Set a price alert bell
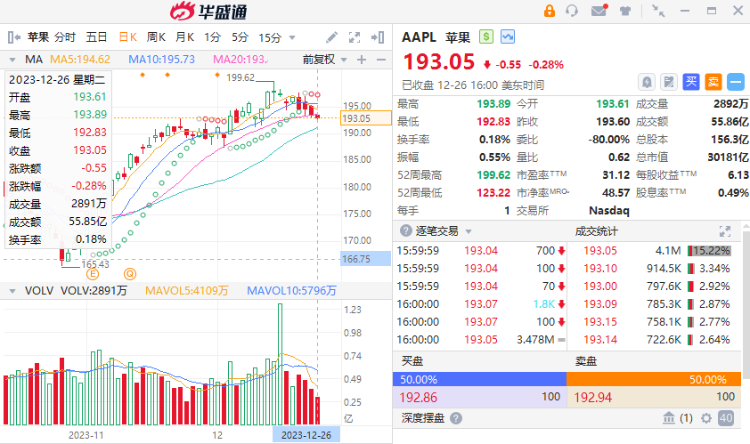The width and height of the screenshot is (750, 444). [647, 82]
